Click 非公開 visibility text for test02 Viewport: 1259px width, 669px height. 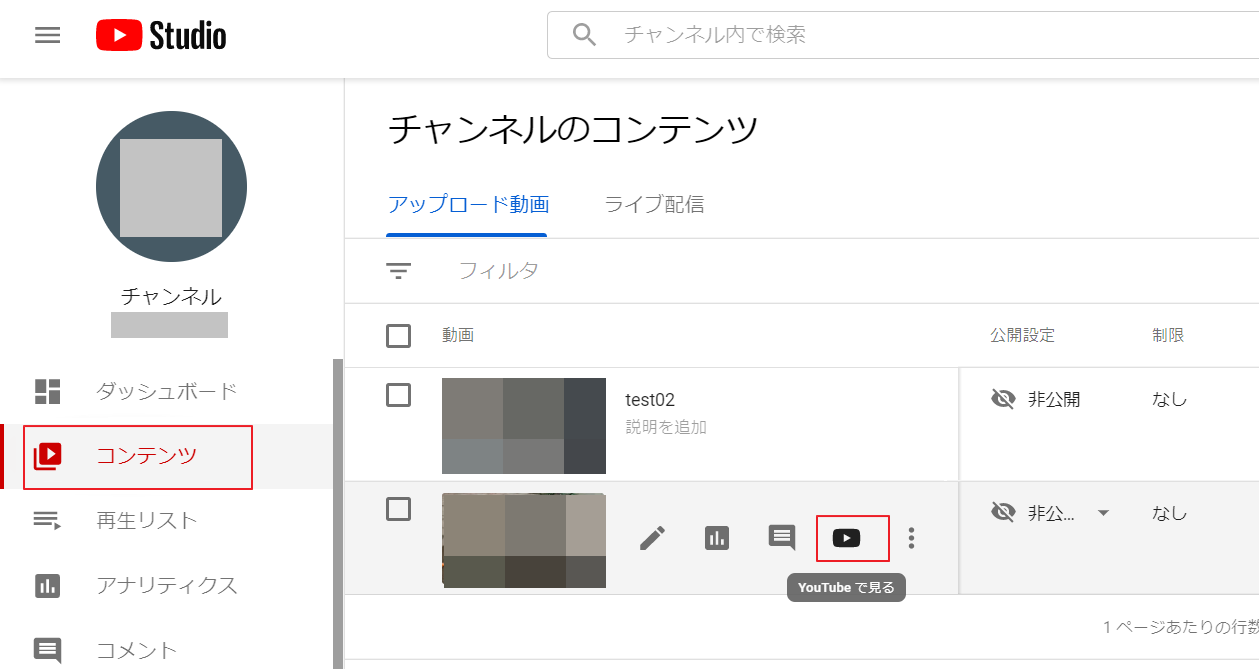1054,400
